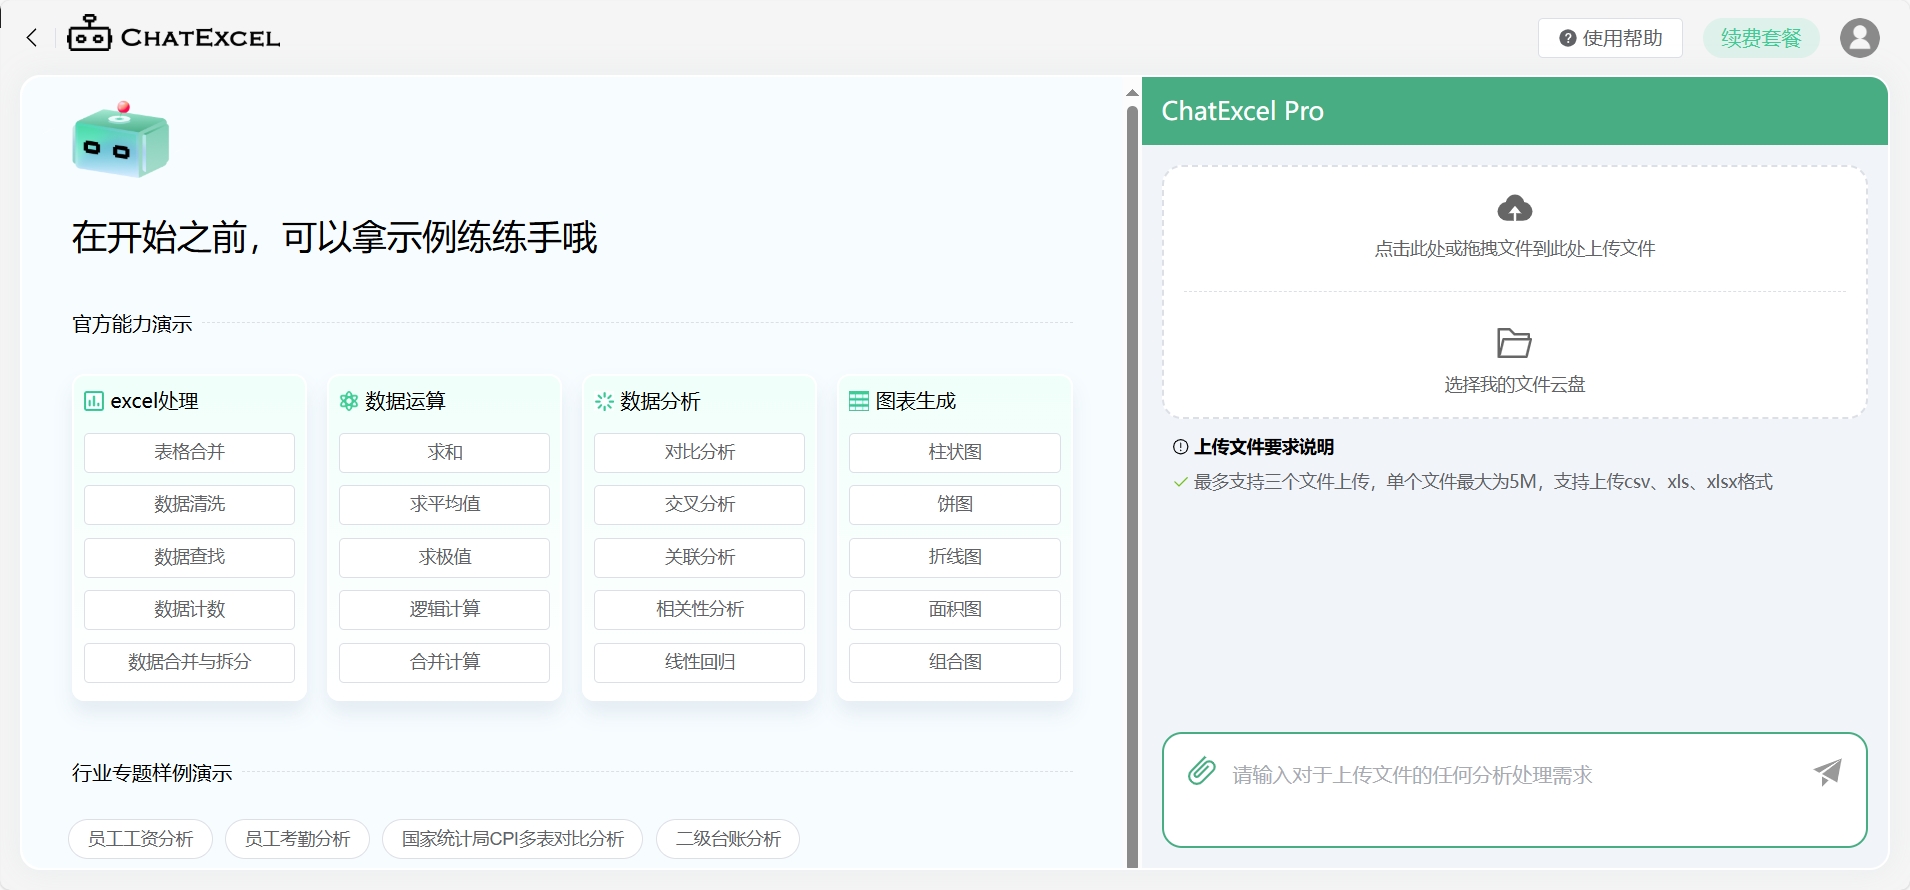Open the 员工工资分析 sample
Viewport: 1910px width, 890px height.
(x=140, y=838)
